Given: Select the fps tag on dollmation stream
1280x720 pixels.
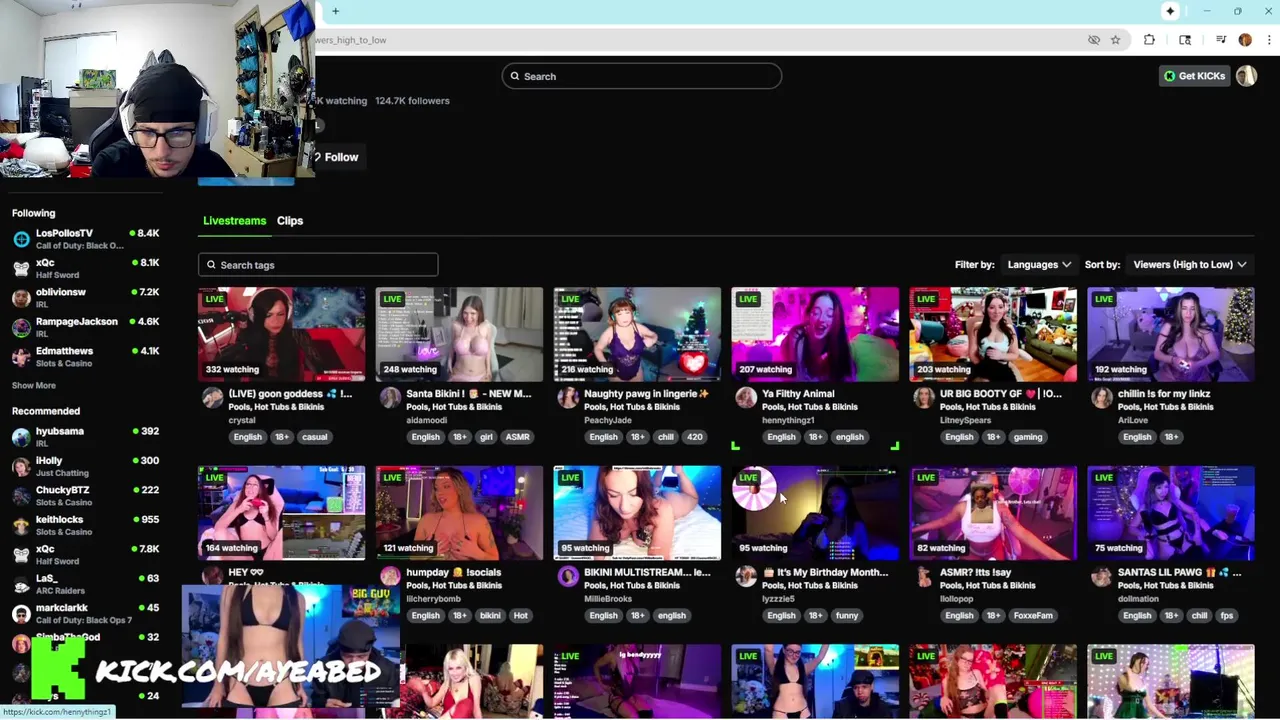Looking at the screenshot, I should [1227, 616].
